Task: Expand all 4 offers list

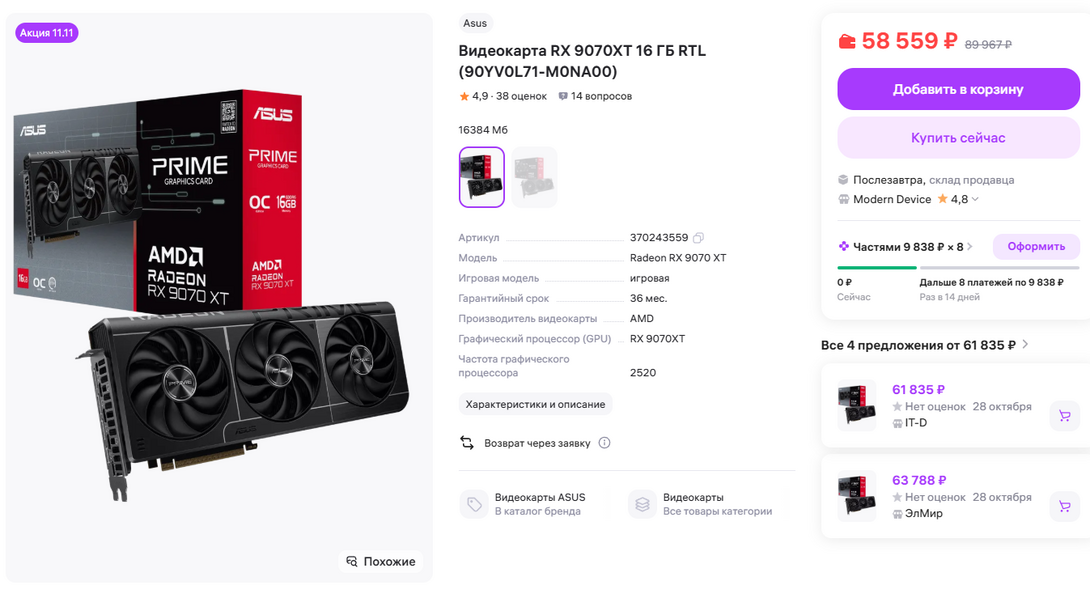Action: [1025, 345]
